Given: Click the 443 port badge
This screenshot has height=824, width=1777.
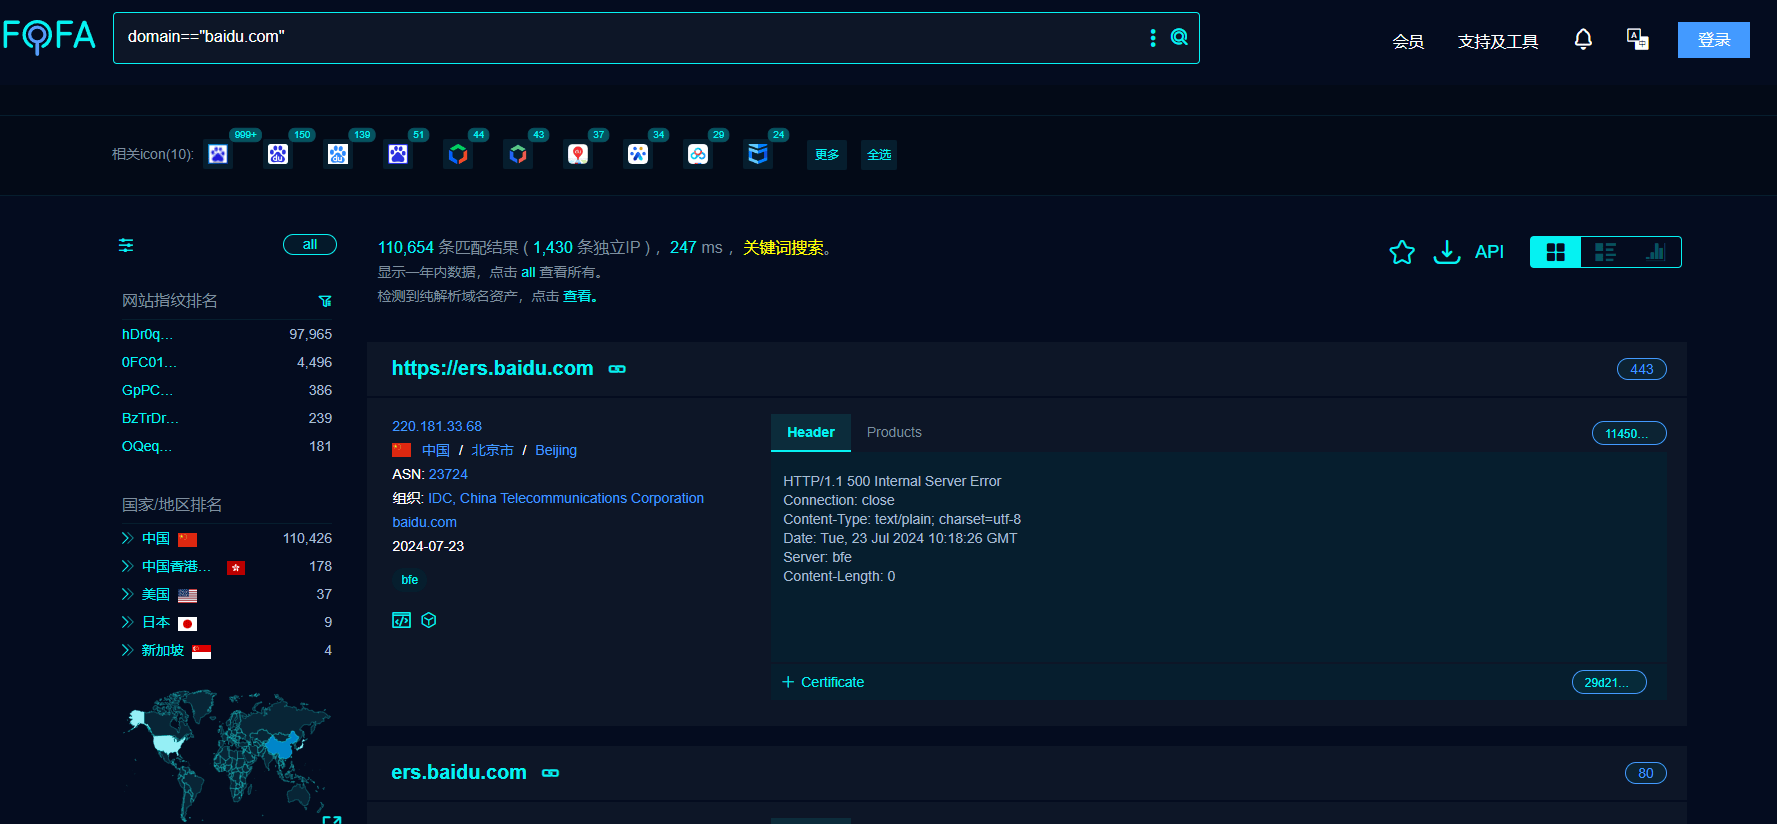Looking at the screenshot, I should coord(1642,369).
